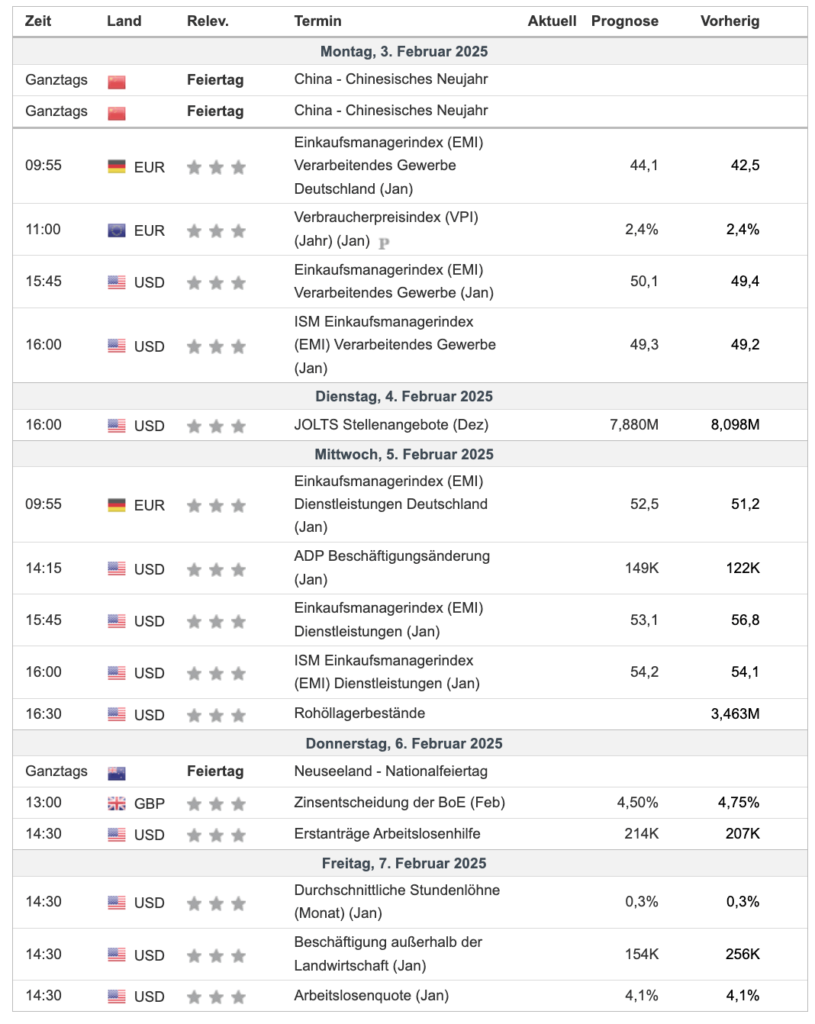Click the stars next to ADP Beschäftigungsänderung
The width and height of the screenshot is (815, 1024).
click(216, 569)
